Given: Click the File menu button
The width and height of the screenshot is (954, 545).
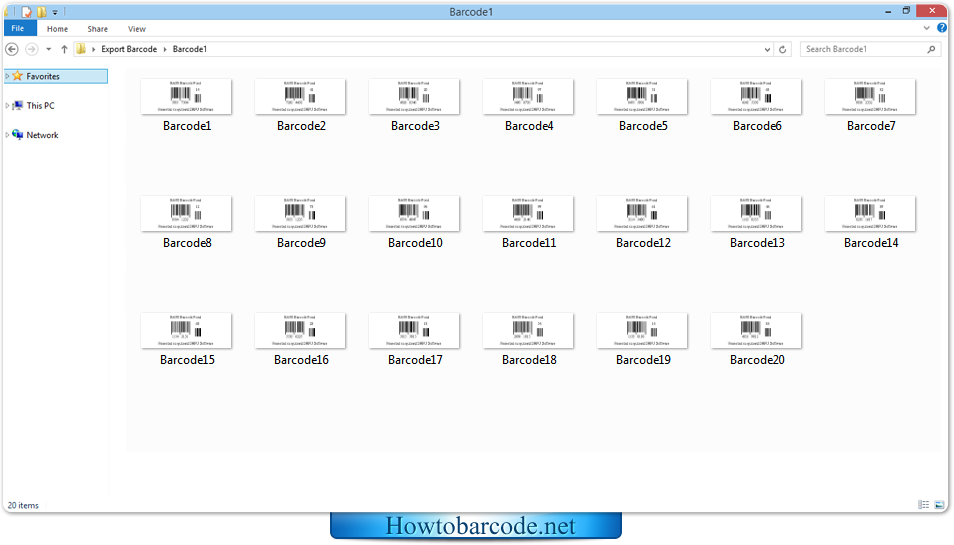Looking at the screenshot, I should click(19, 29).
